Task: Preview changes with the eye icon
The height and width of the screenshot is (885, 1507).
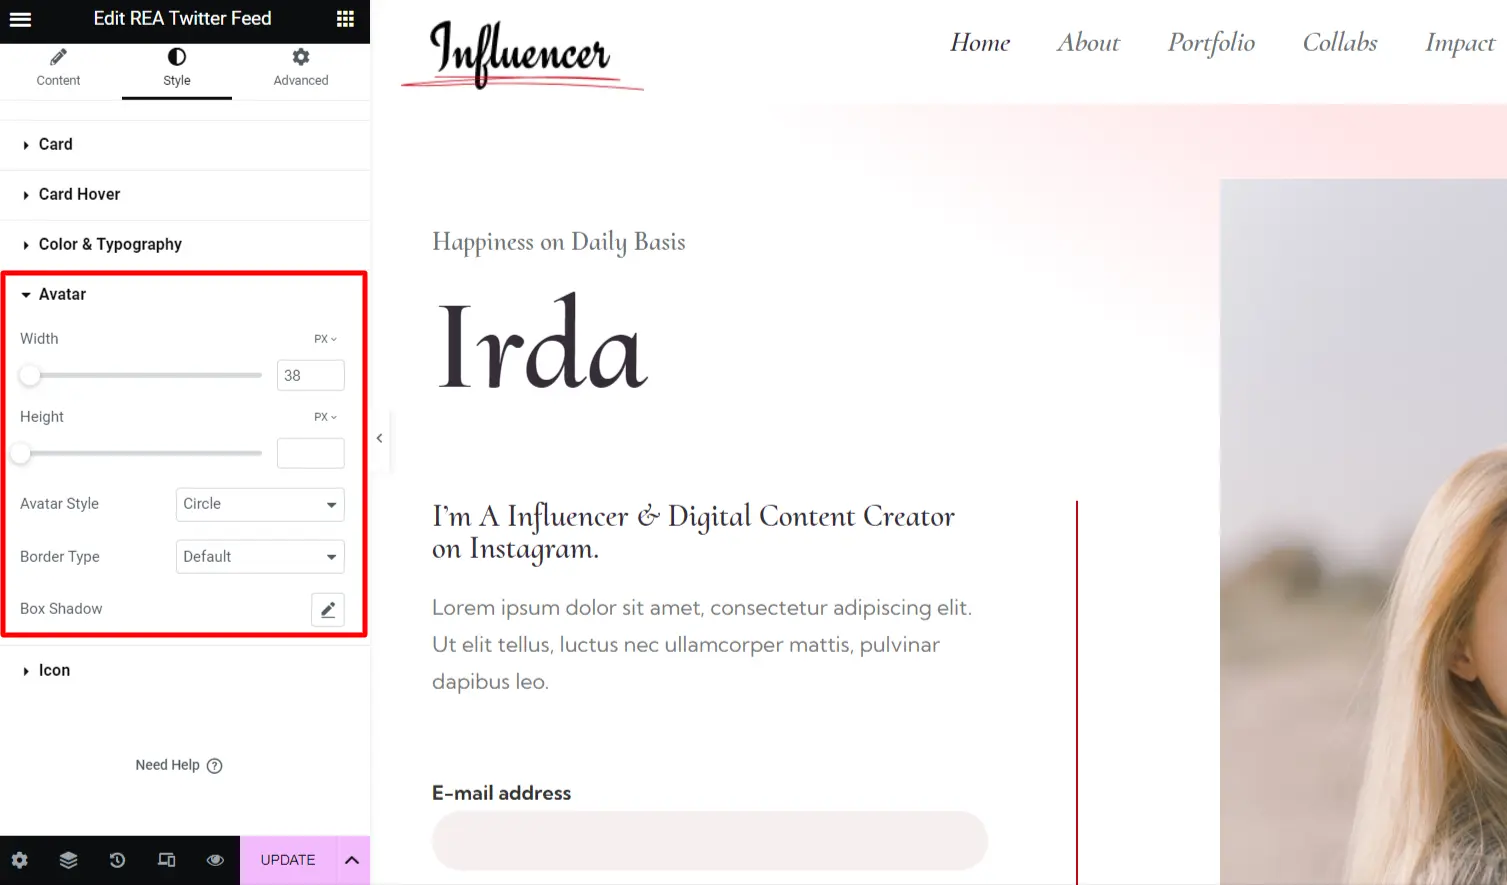Action: 215,860
